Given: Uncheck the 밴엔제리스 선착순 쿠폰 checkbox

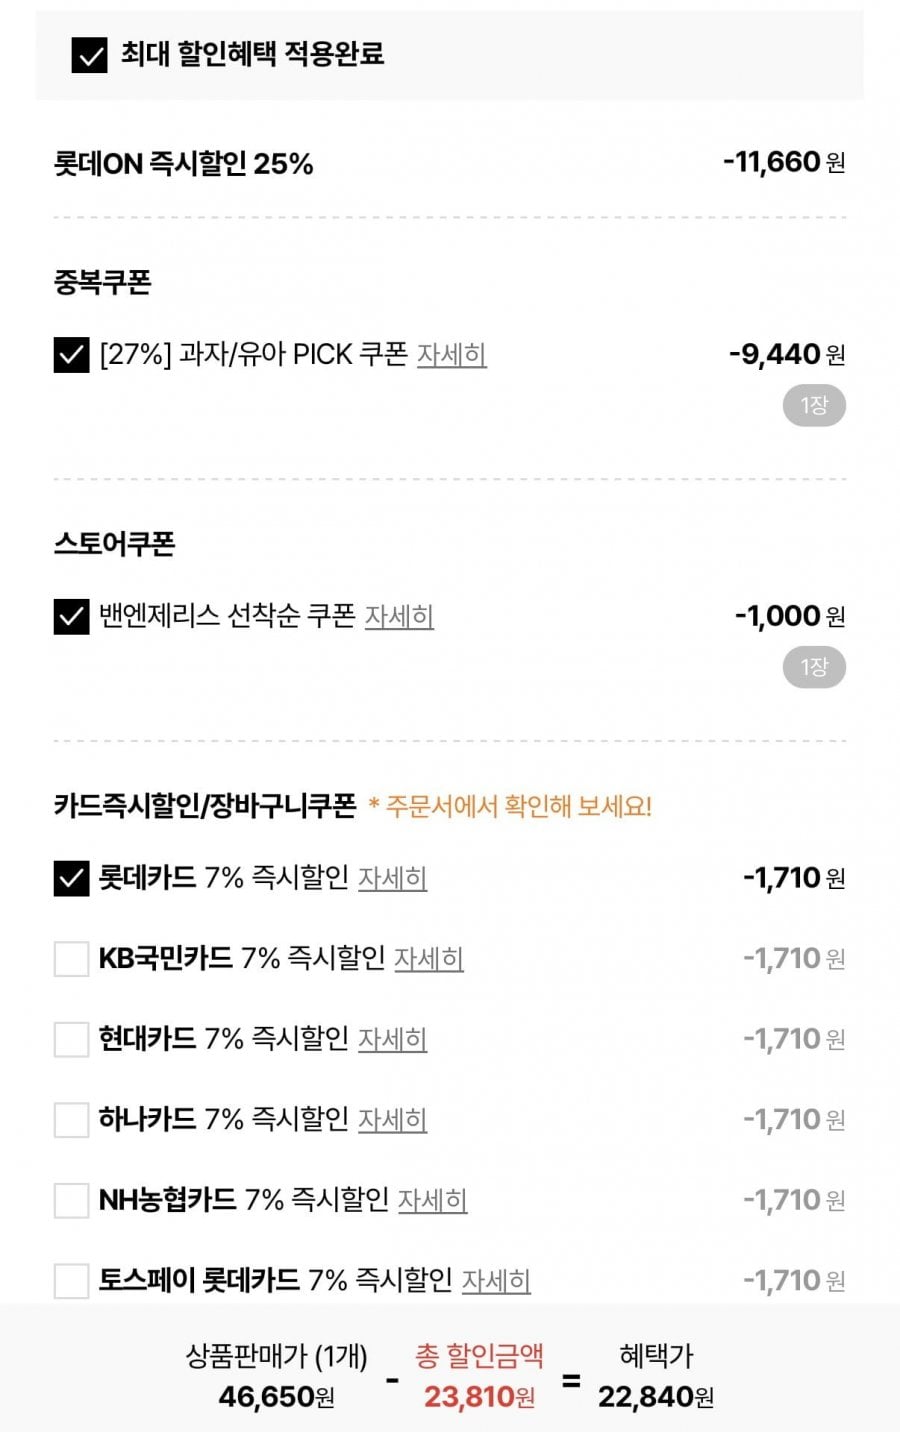Looking at the screenshot, I should click(x=71, y=617).
